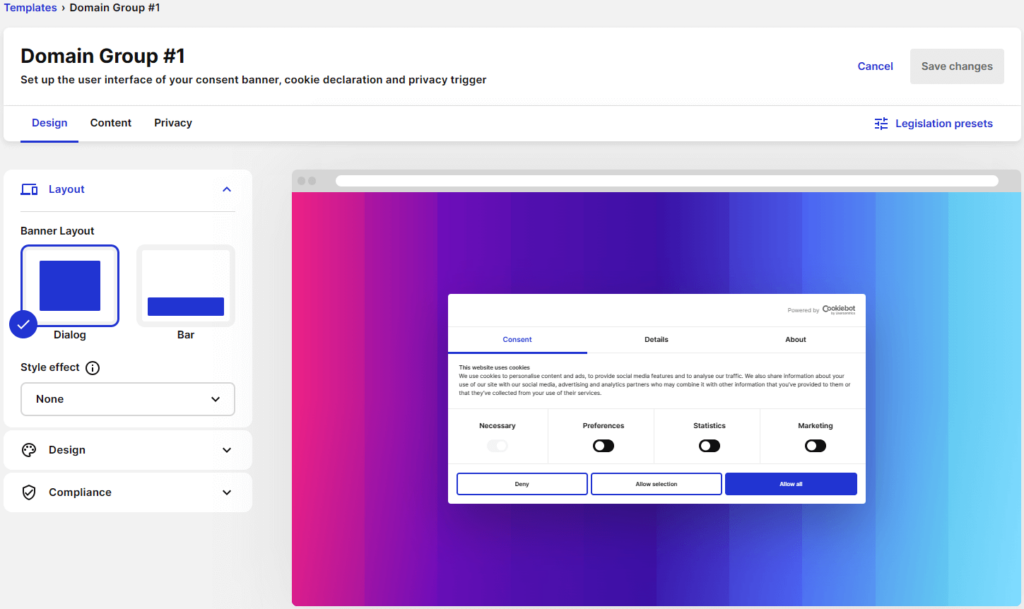Toggle the Preferences switch
1024x609 pixels.
(603, 446)
